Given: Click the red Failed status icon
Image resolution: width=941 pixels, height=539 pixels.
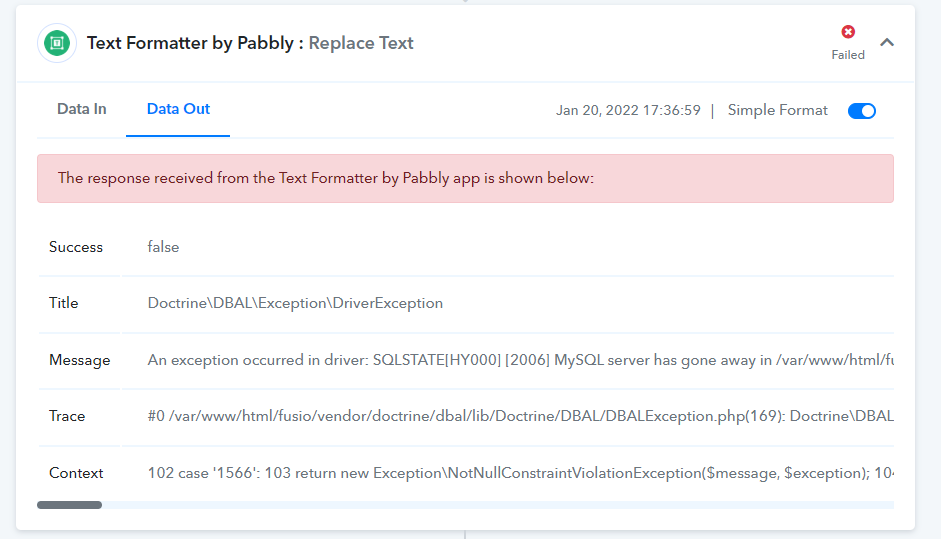Looking at the screenshot, I should click(848, 32).
